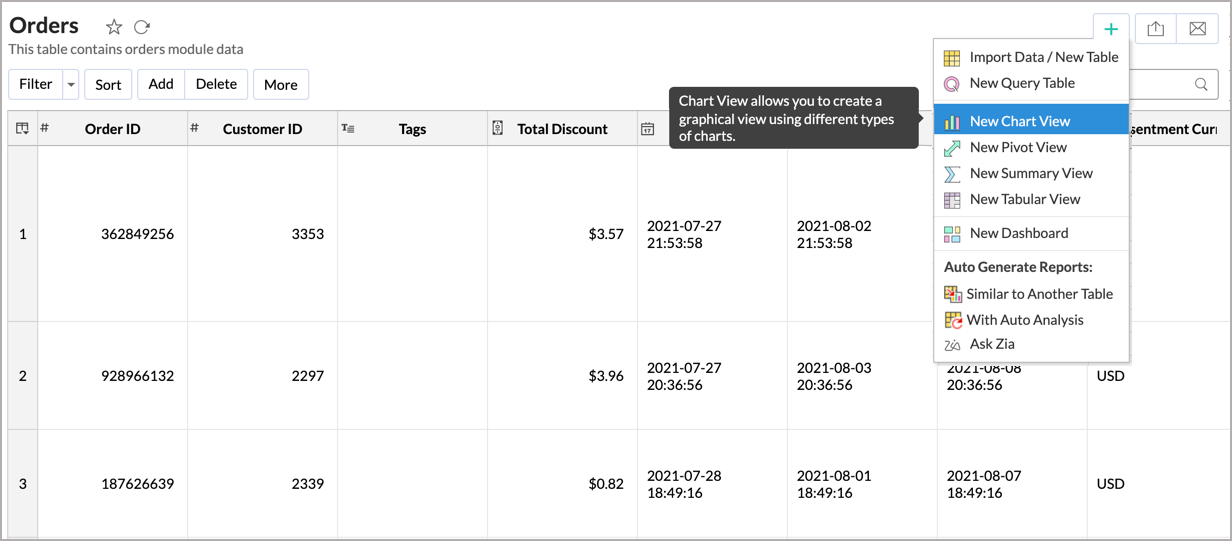Click the green plus create icon
Viewport: 1232px width, 541px height.
pyautogui.click(x=1111, y=29)
